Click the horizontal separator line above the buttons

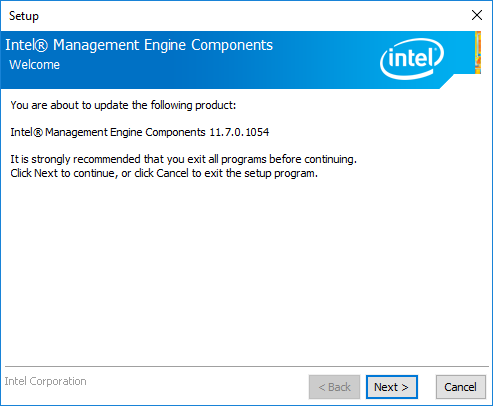(x=247, y=367)
